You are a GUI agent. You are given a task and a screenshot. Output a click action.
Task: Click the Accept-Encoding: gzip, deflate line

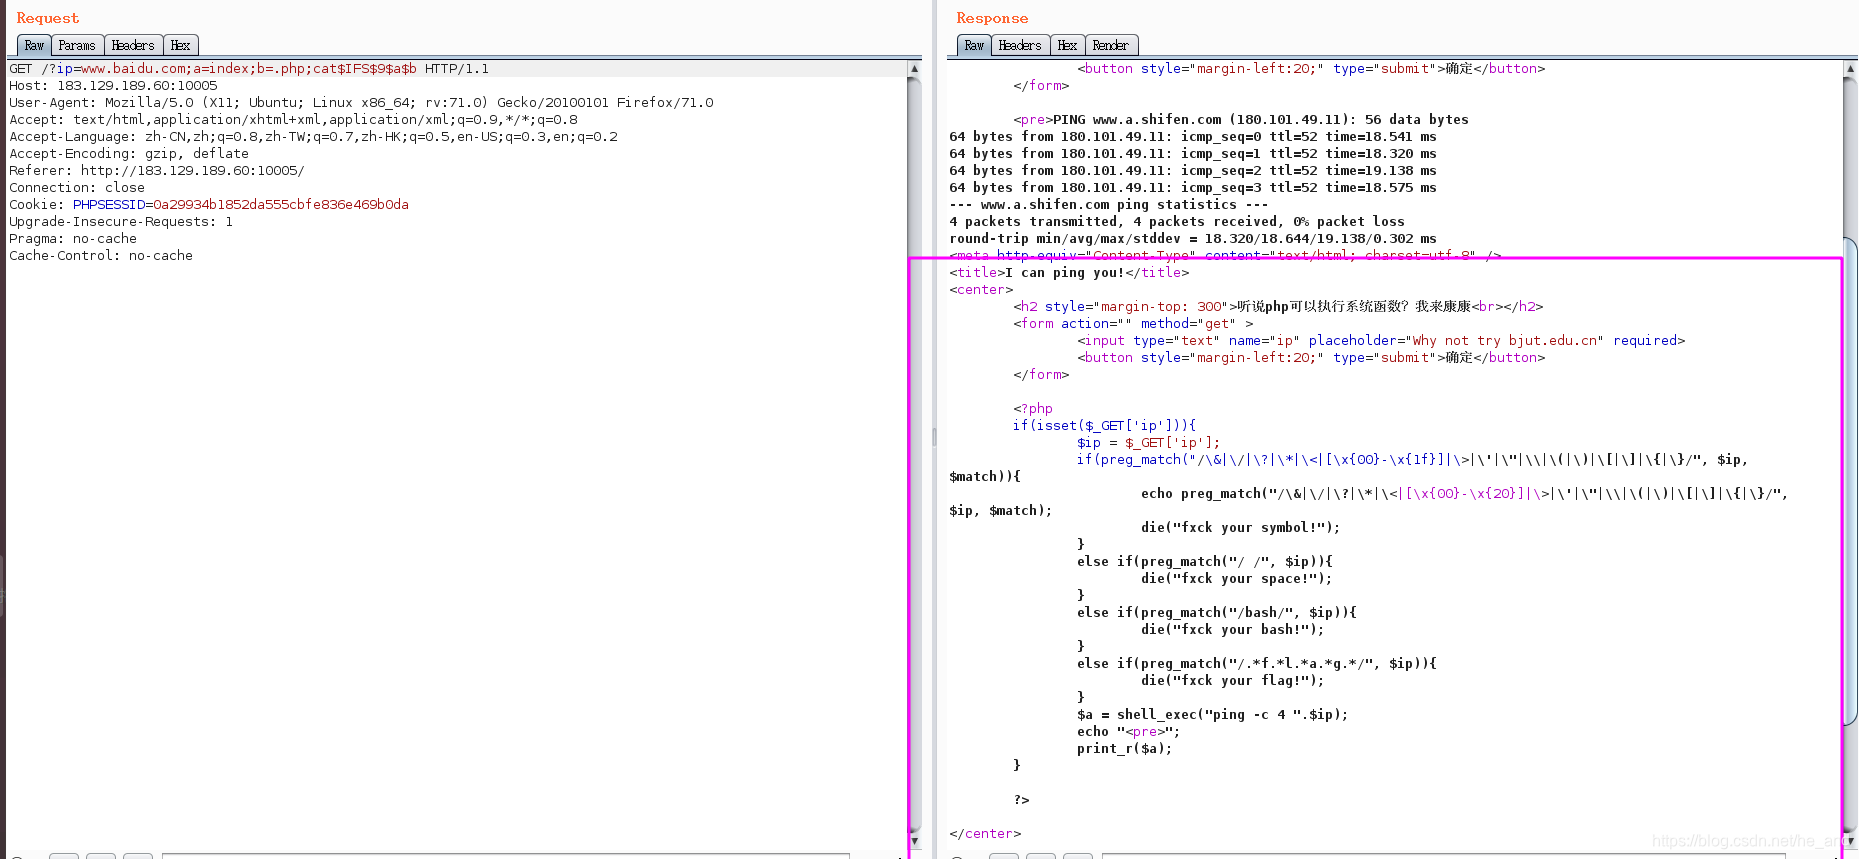(x=129, y=154)
